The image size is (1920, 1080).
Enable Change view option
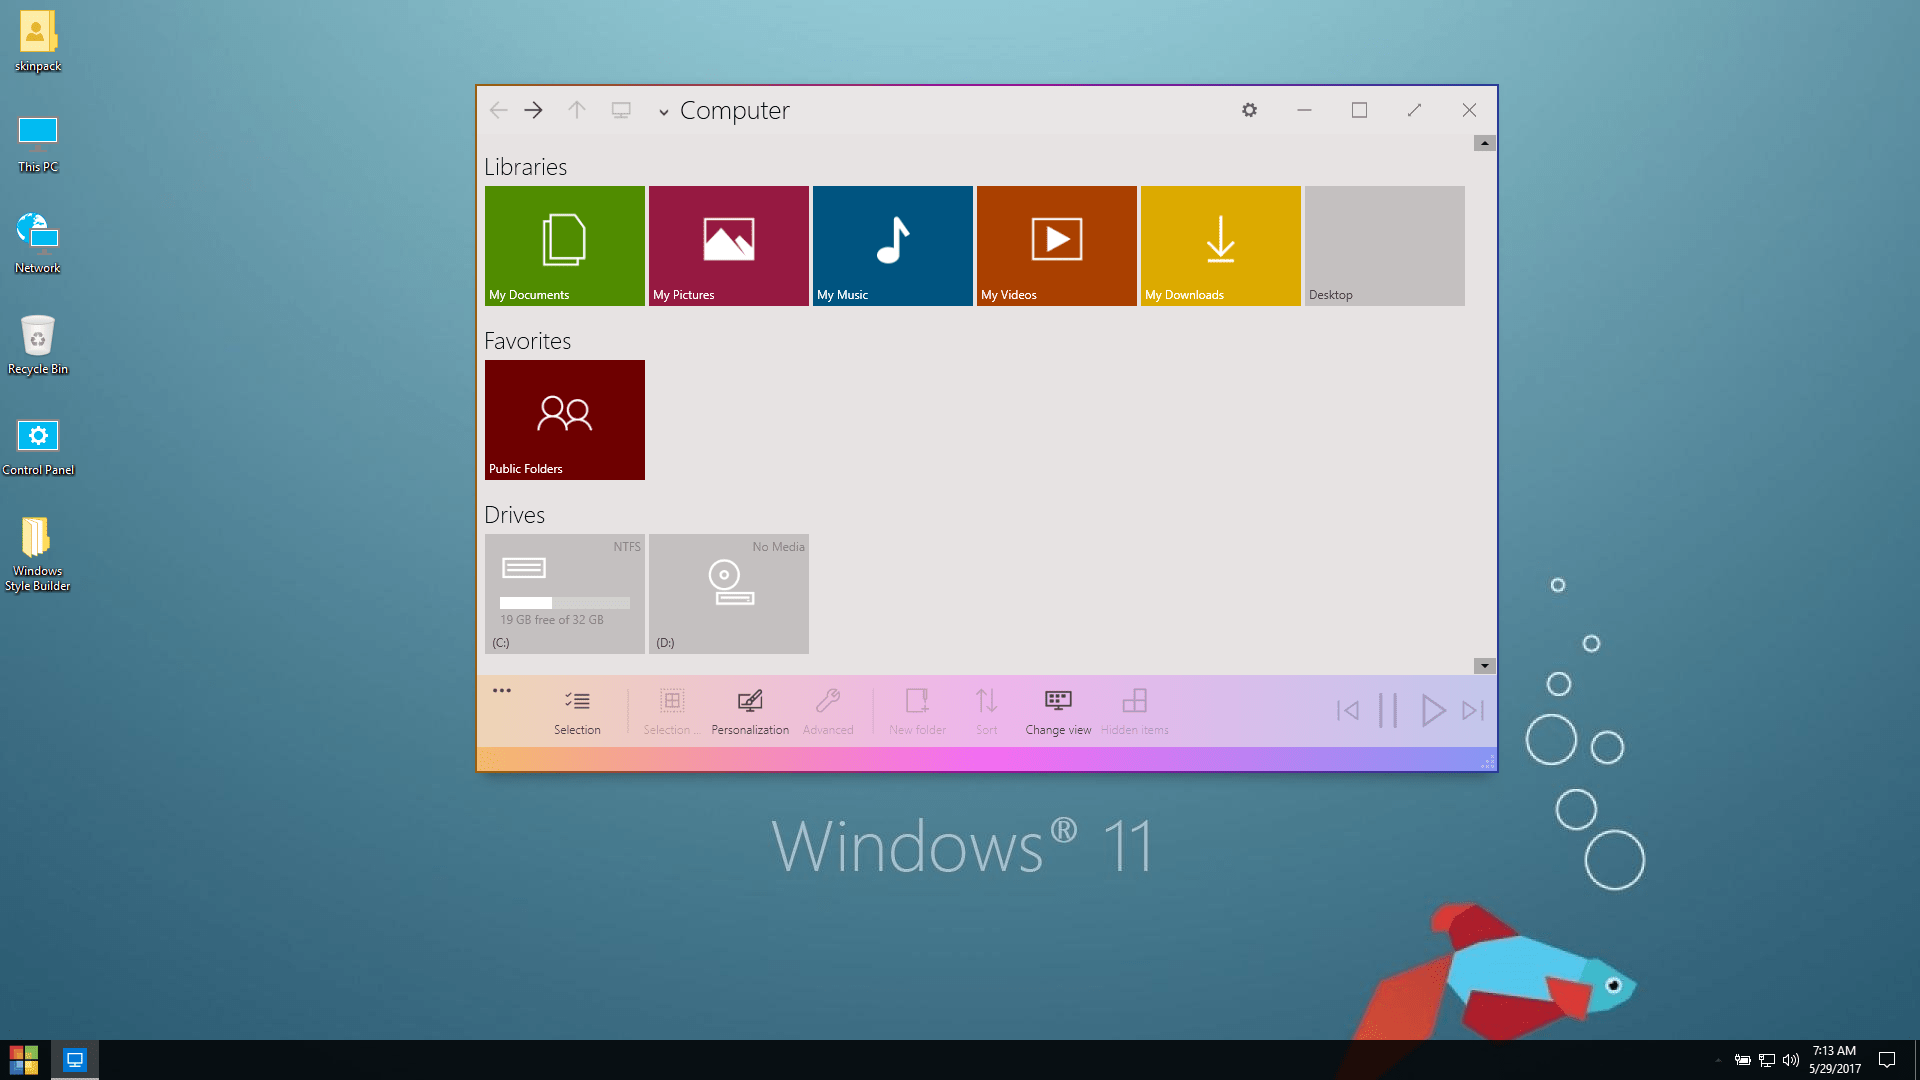(x=1058, y=709)
